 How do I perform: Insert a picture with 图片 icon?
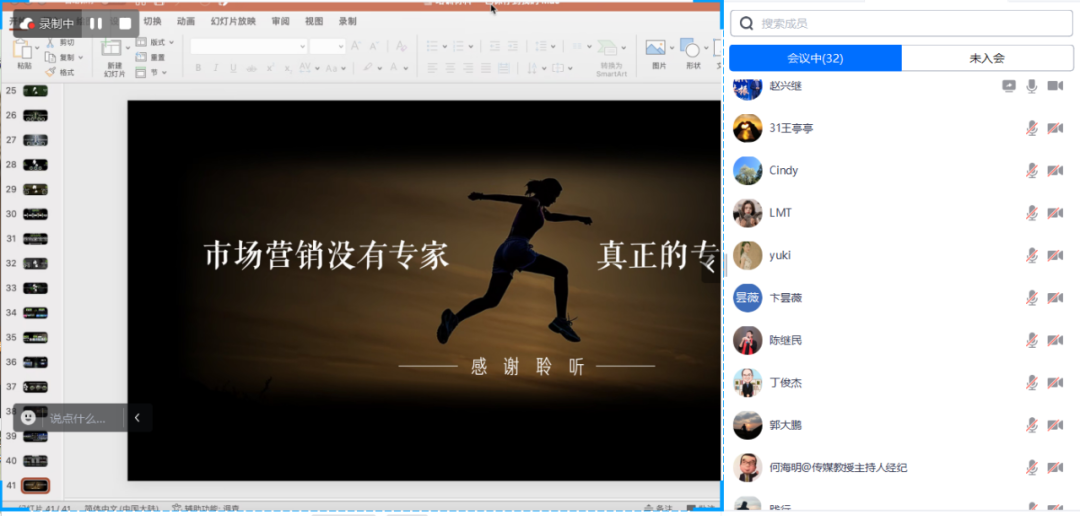(657, 50)
